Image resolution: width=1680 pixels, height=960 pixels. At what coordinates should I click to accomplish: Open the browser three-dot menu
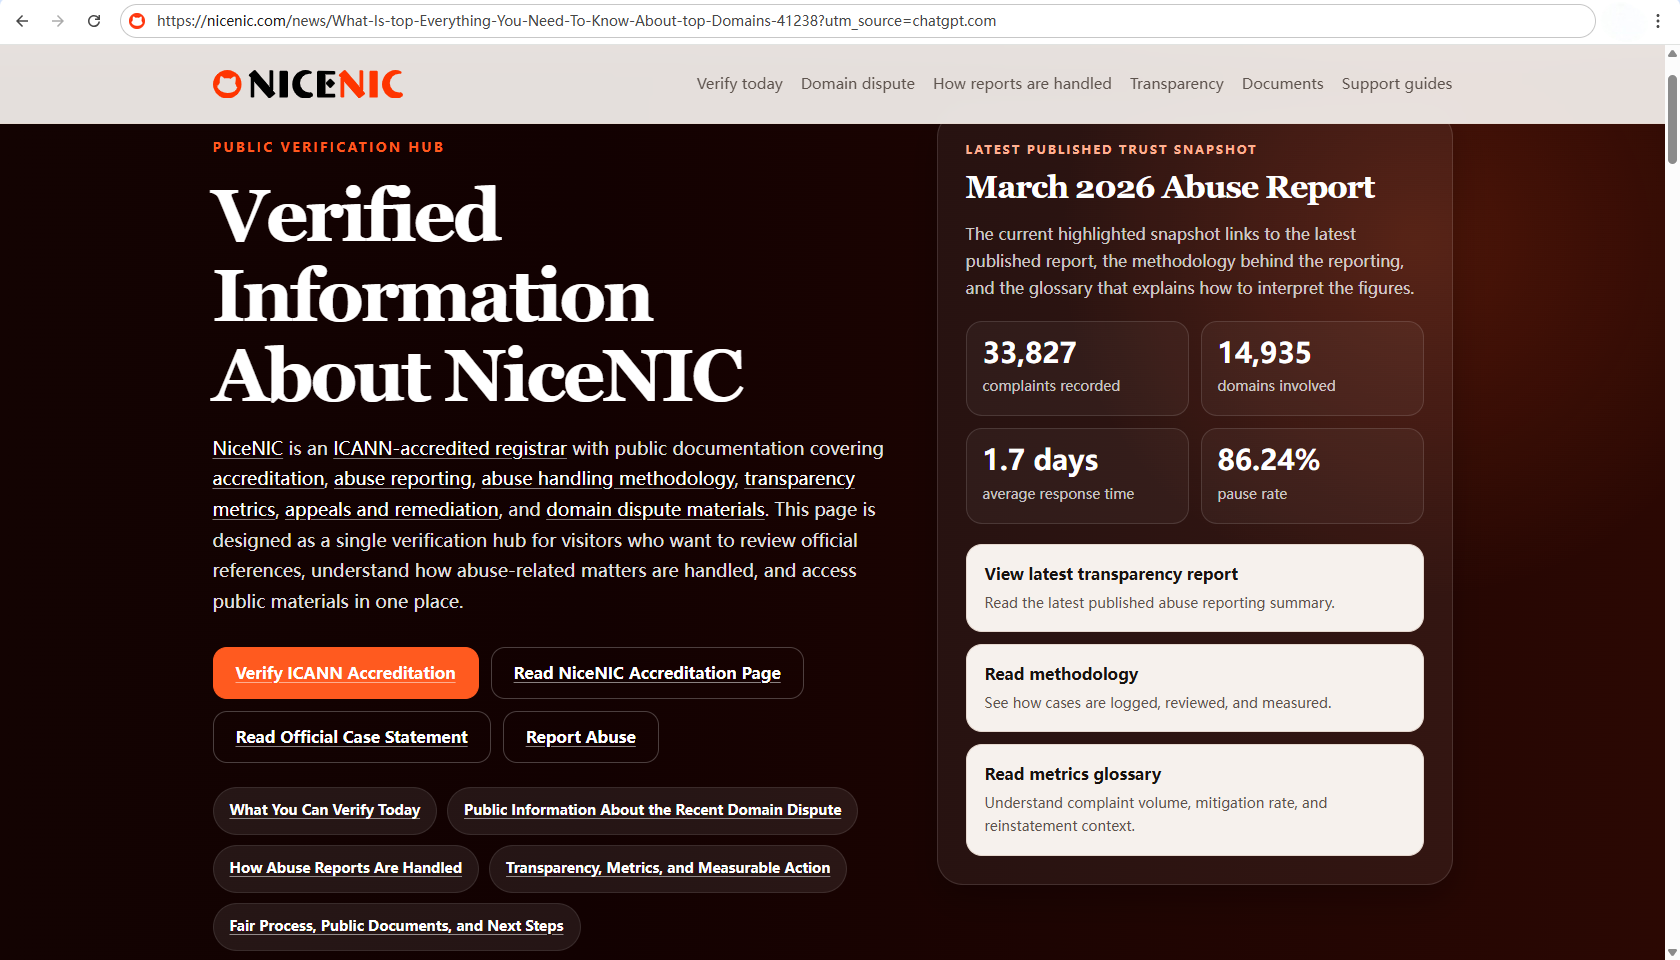[x=1658, y=21]
